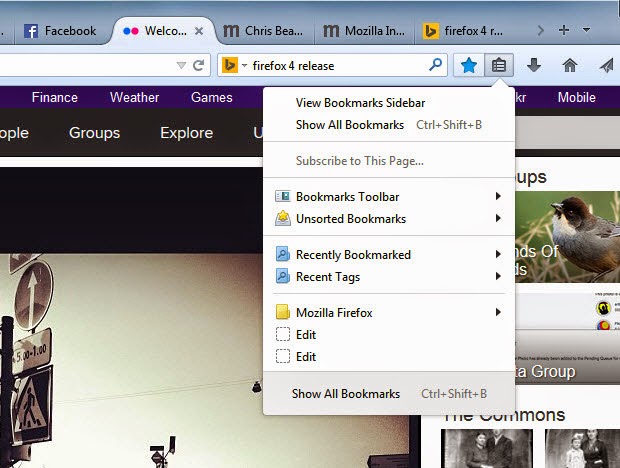
Task: Reload the page with refresh icon
Action: [198, 65]
